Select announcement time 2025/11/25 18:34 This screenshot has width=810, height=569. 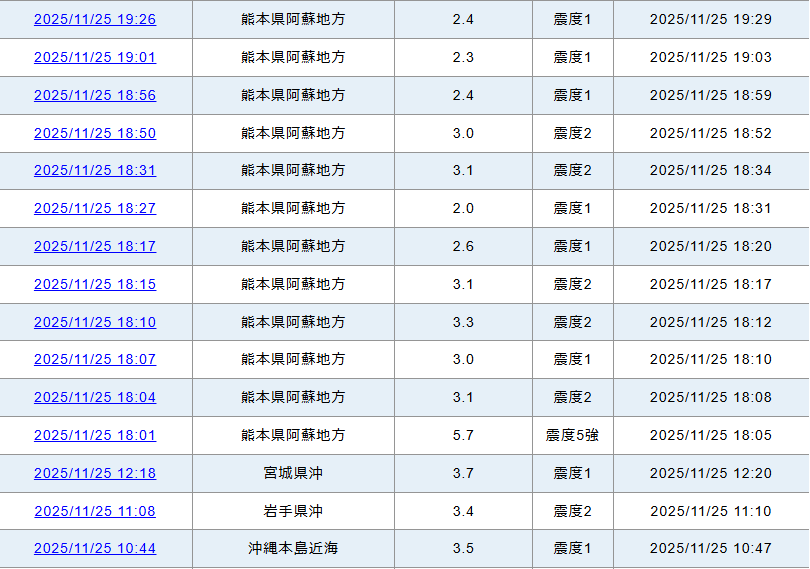[711, 170]
